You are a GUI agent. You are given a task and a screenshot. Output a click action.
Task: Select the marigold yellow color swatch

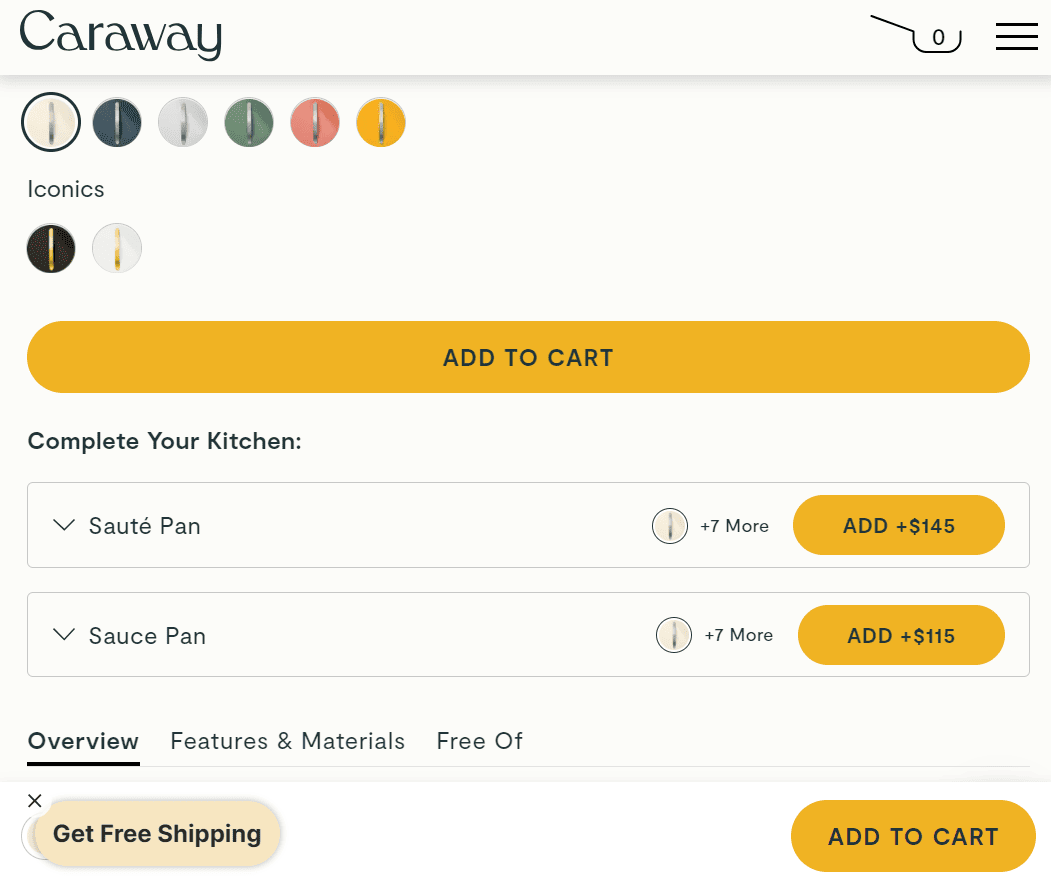(381, 122)
